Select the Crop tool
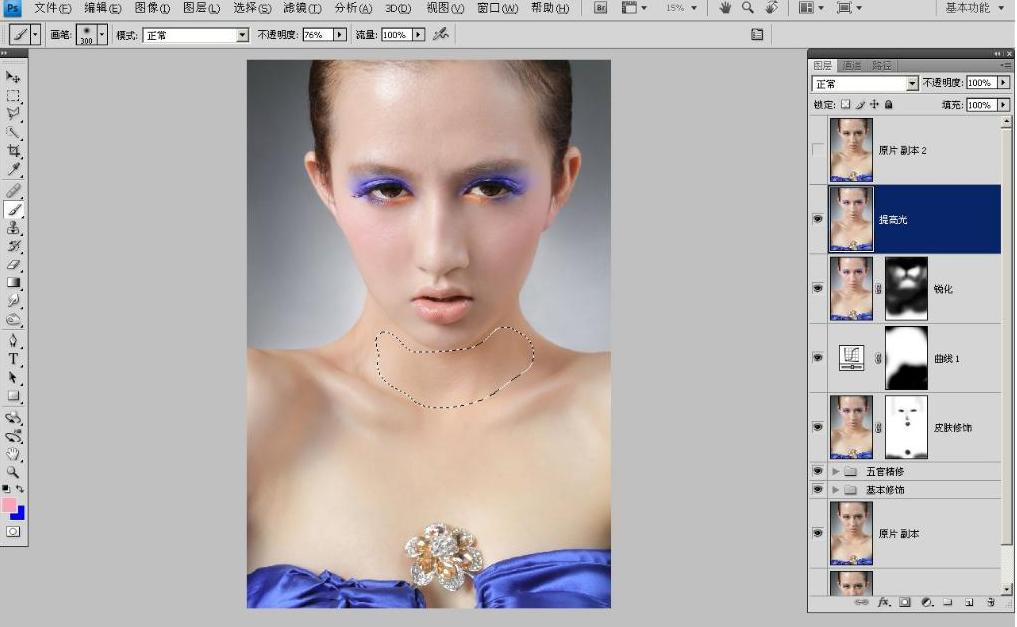Screen dimensions: 1017x627 coord(13,151)
